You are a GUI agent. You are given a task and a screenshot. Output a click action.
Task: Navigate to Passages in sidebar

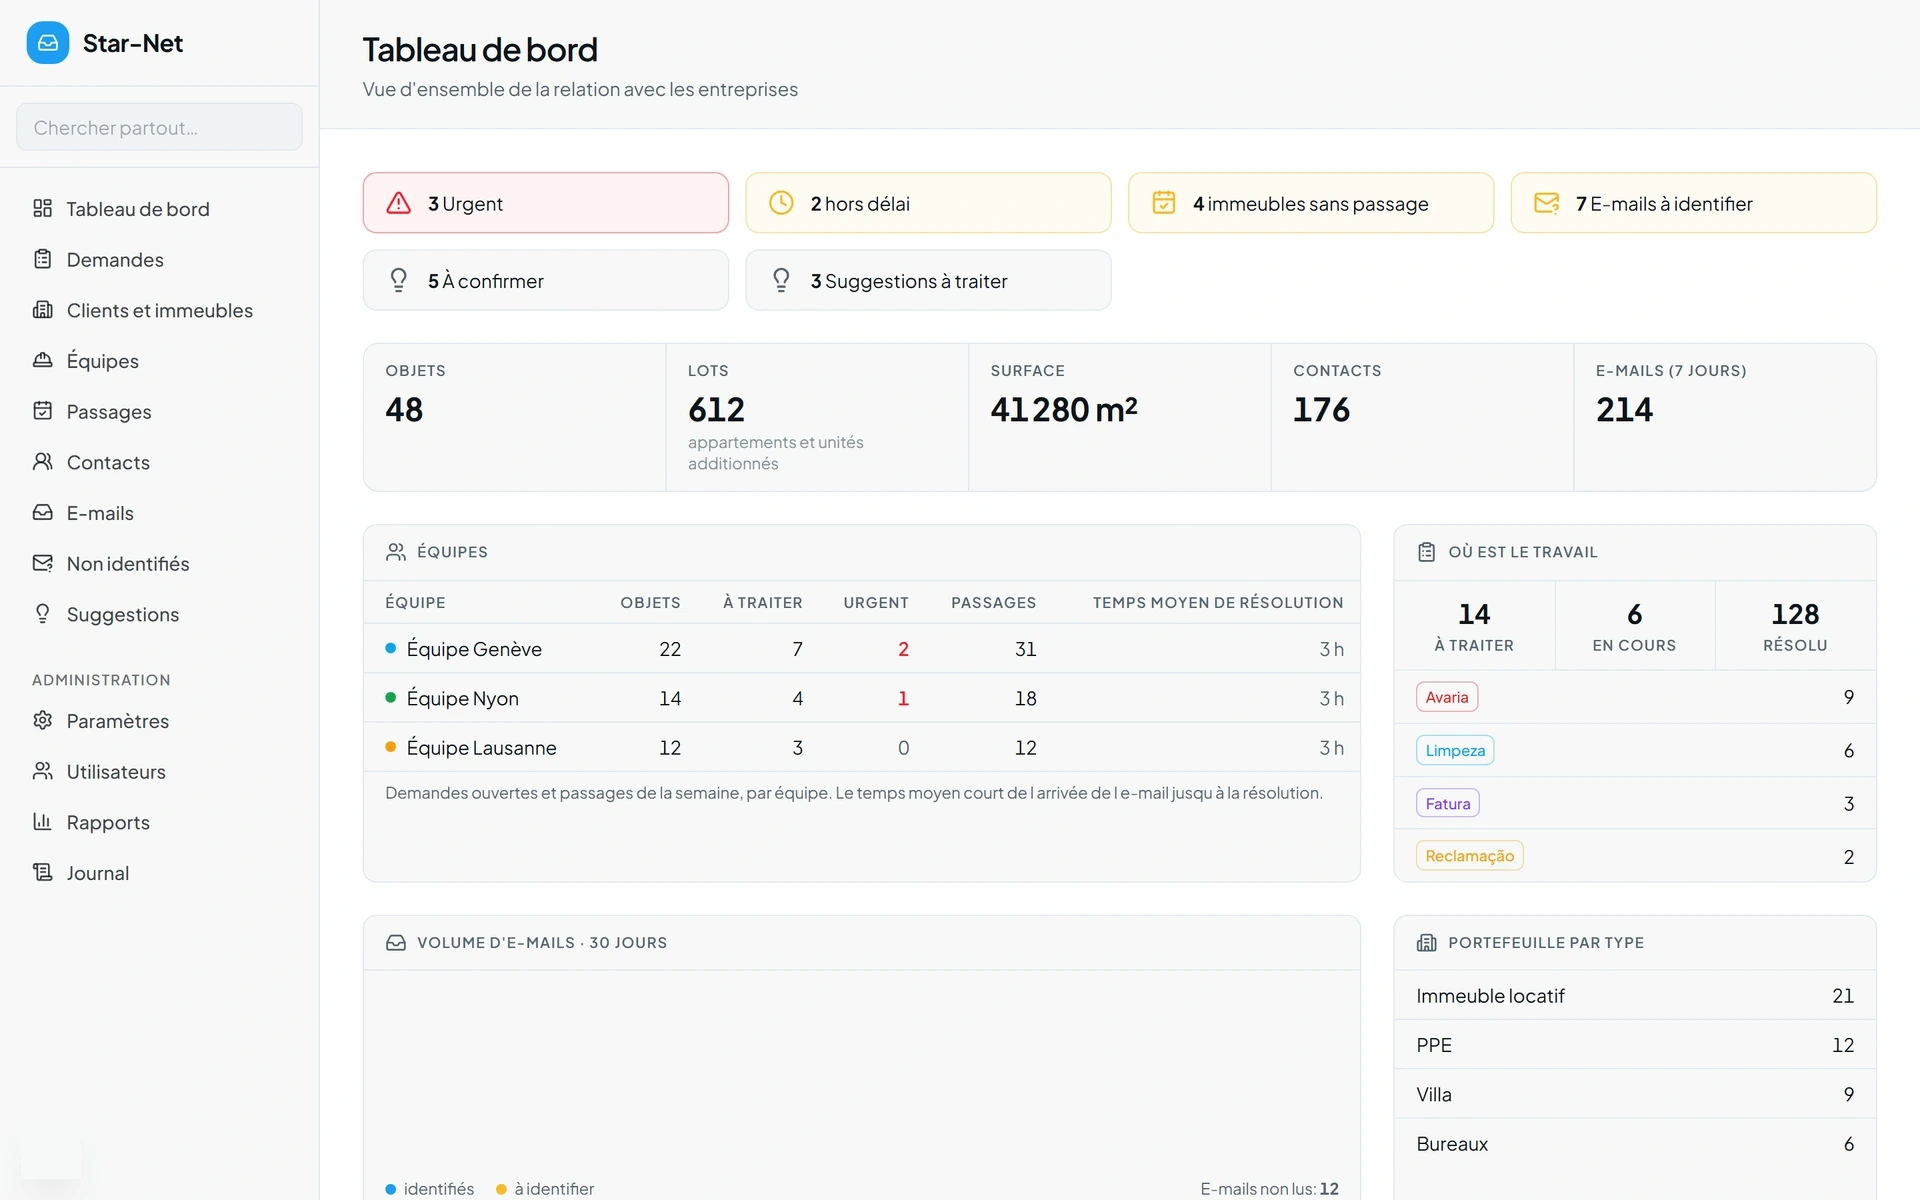click(160, 411)
